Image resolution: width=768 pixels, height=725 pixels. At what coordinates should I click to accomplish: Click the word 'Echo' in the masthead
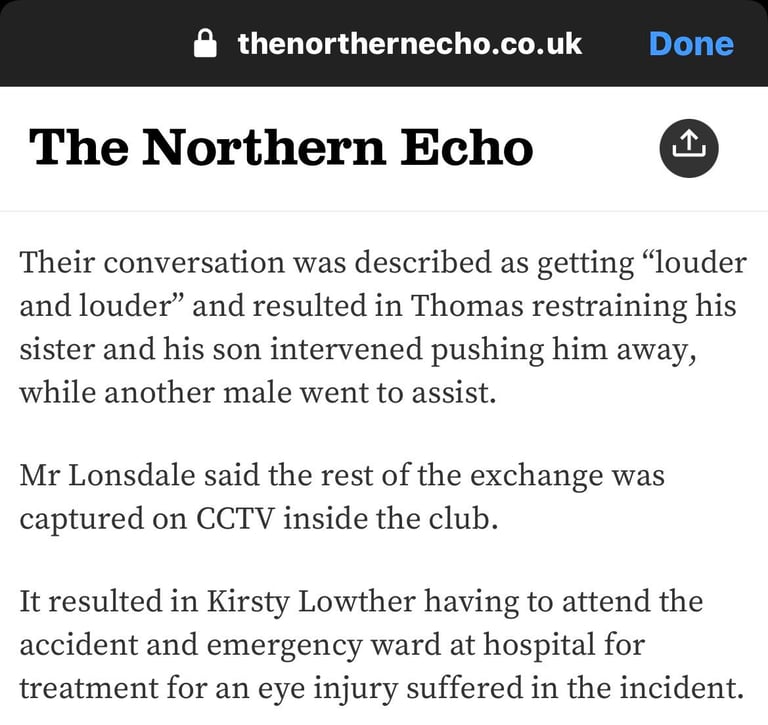(466, 147)
